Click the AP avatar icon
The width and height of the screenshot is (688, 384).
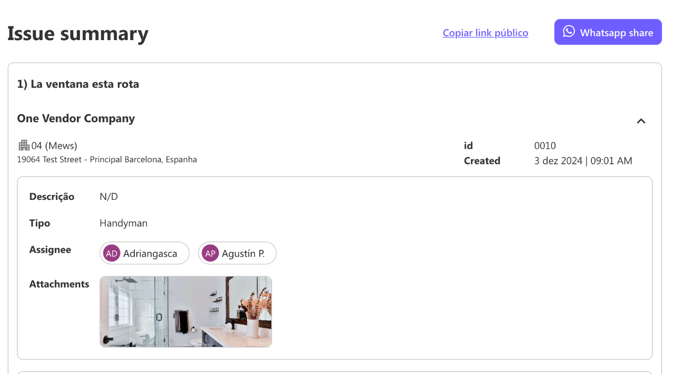(210, 253)
